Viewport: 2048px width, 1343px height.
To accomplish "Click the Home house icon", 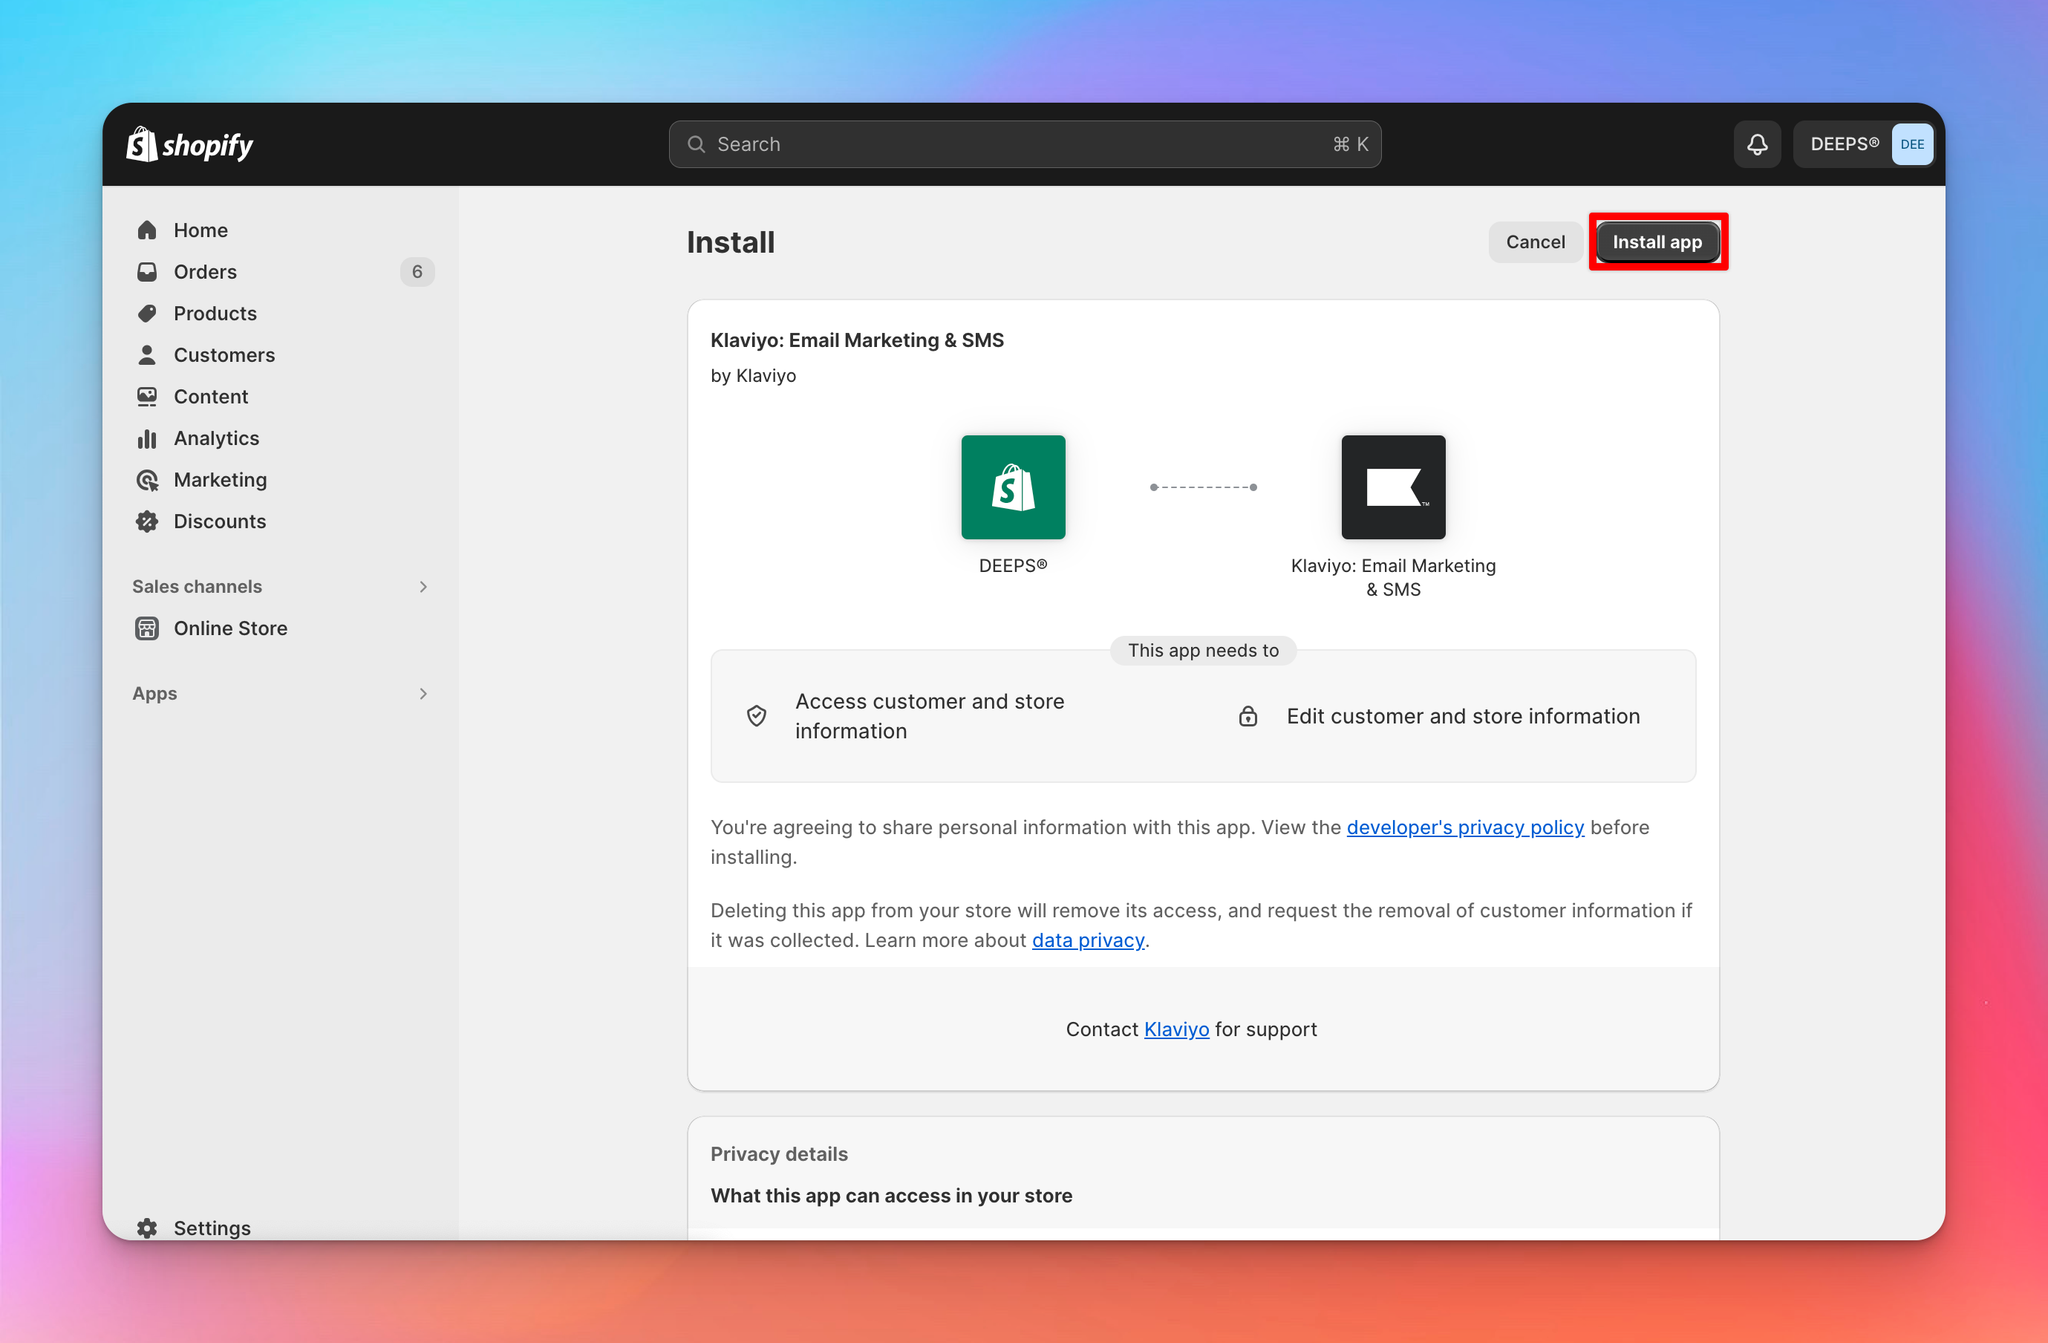I will 147,230.
